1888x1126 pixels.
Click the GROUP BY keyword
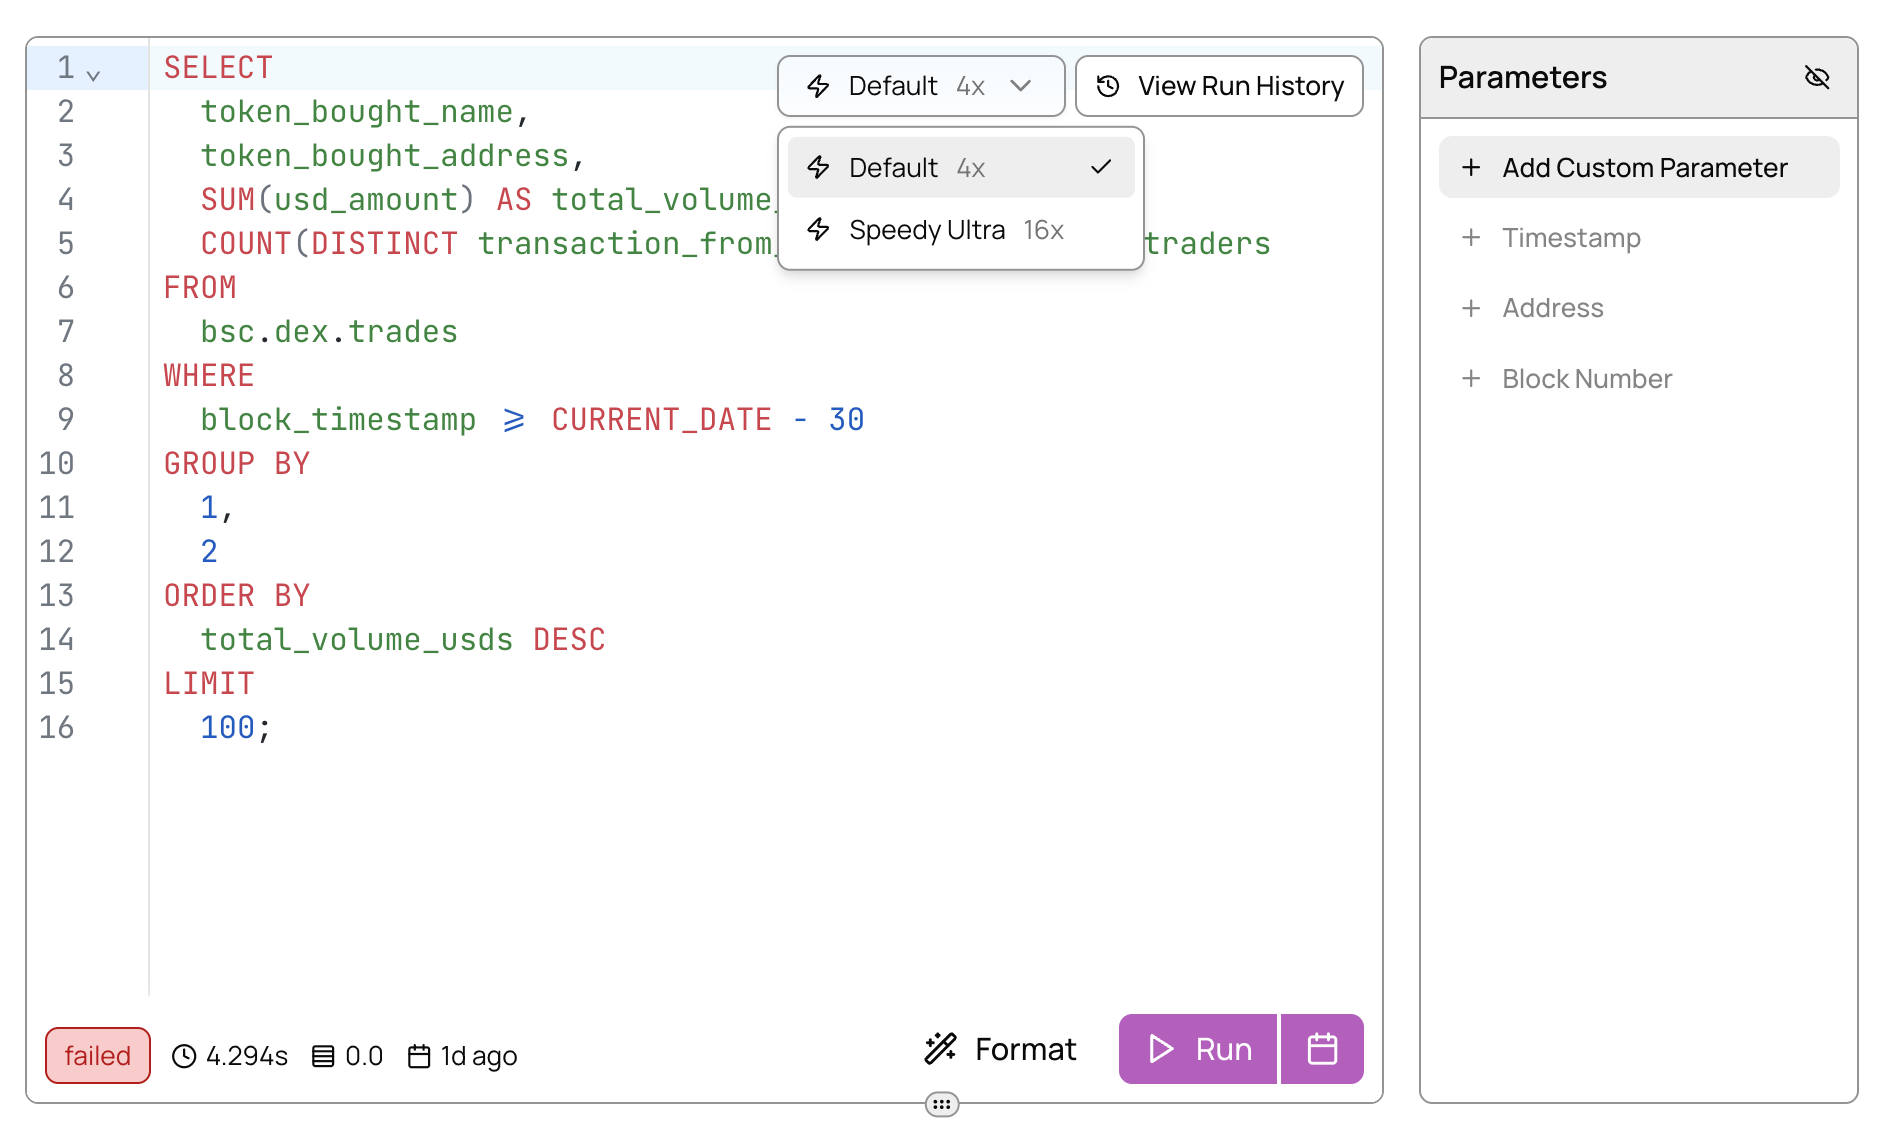click(237, 464)
